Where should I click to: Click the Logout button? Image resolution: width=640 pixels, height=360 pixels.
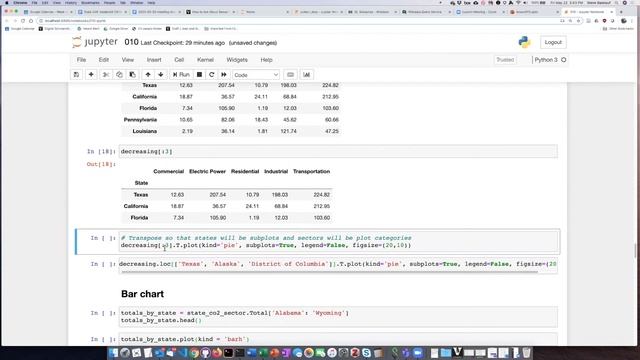click(553, 42)
